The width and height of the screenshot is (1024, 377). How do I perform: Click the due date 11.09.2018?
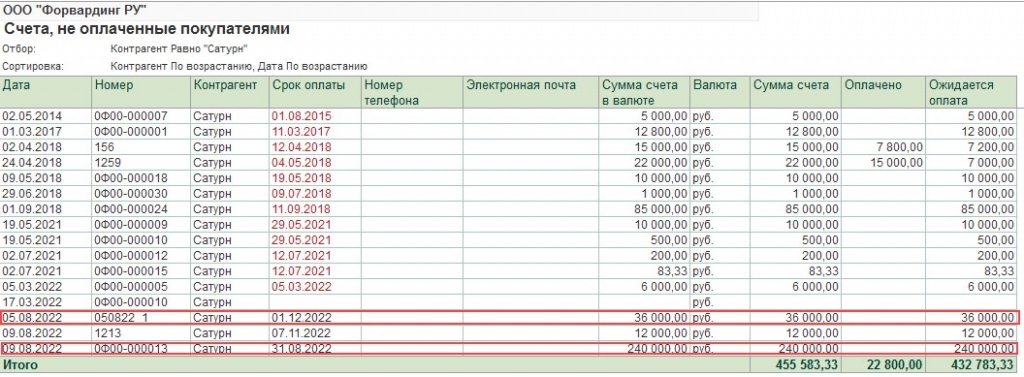302,209
